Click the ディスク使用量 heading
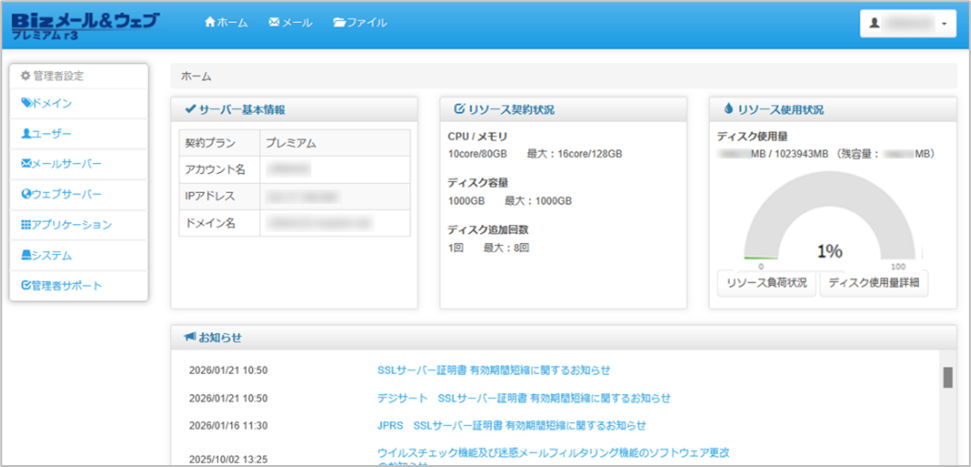The height and width of the screenshot is (467, 971). (x=752, y=137)
